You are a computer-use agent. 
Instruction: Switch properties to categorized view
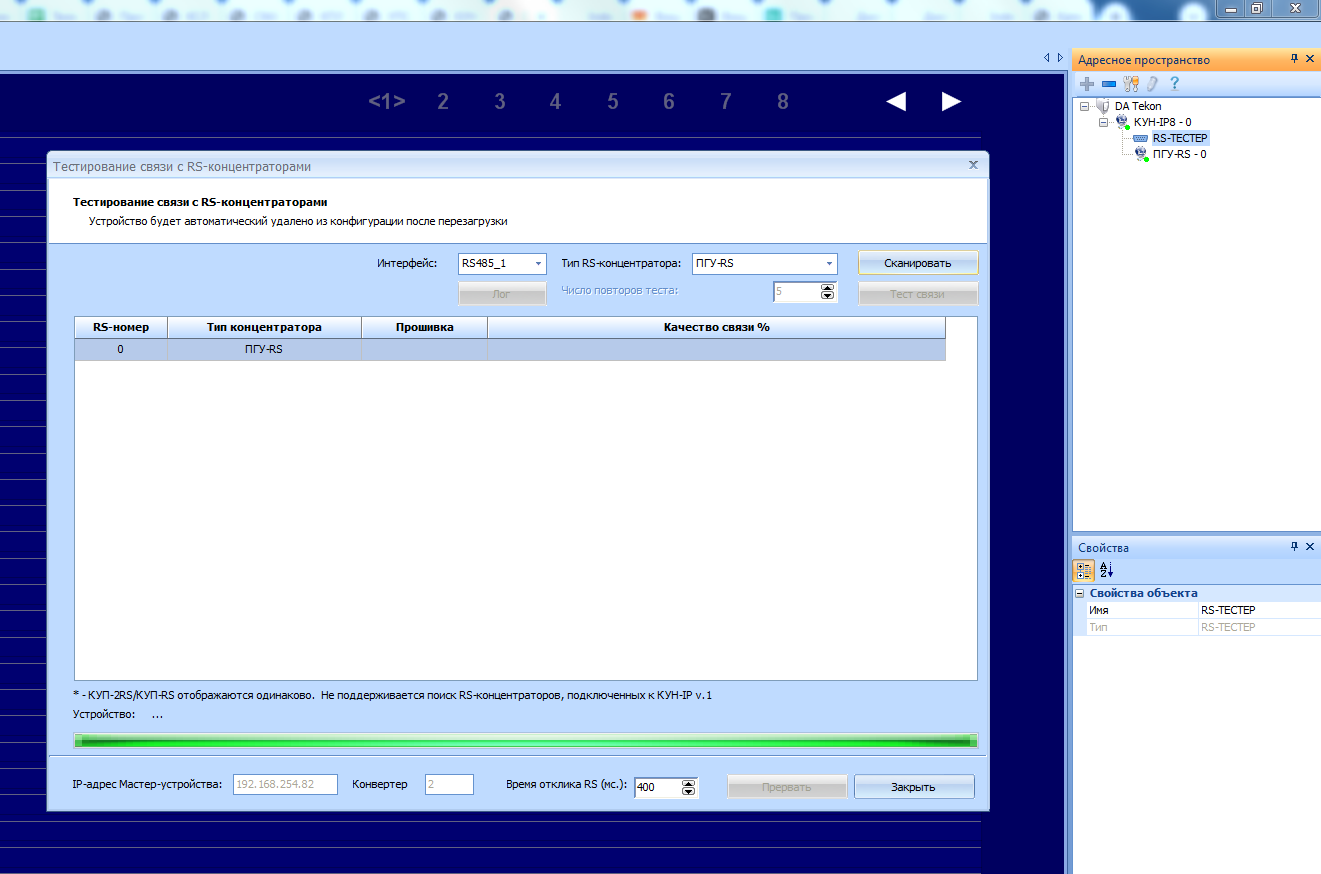pos(1083,570)
